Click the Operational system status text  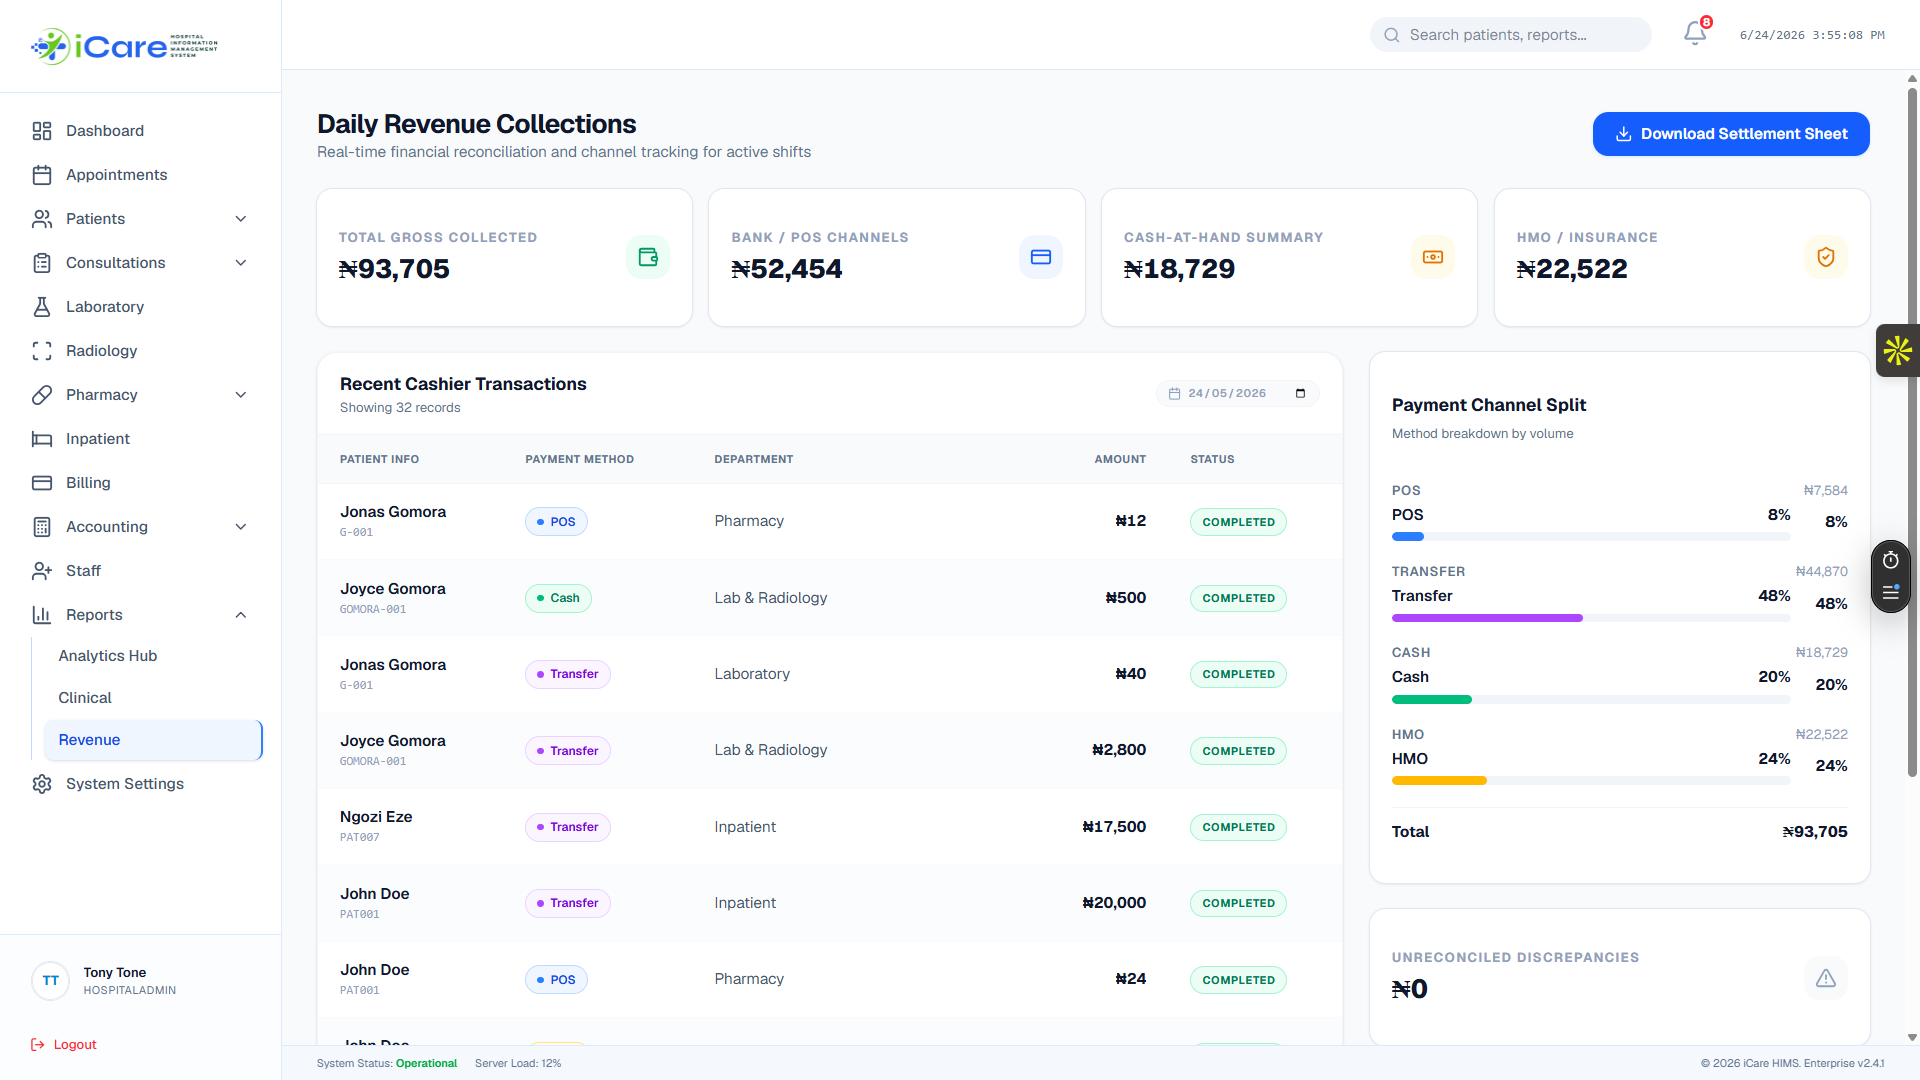click(427, 1063)
